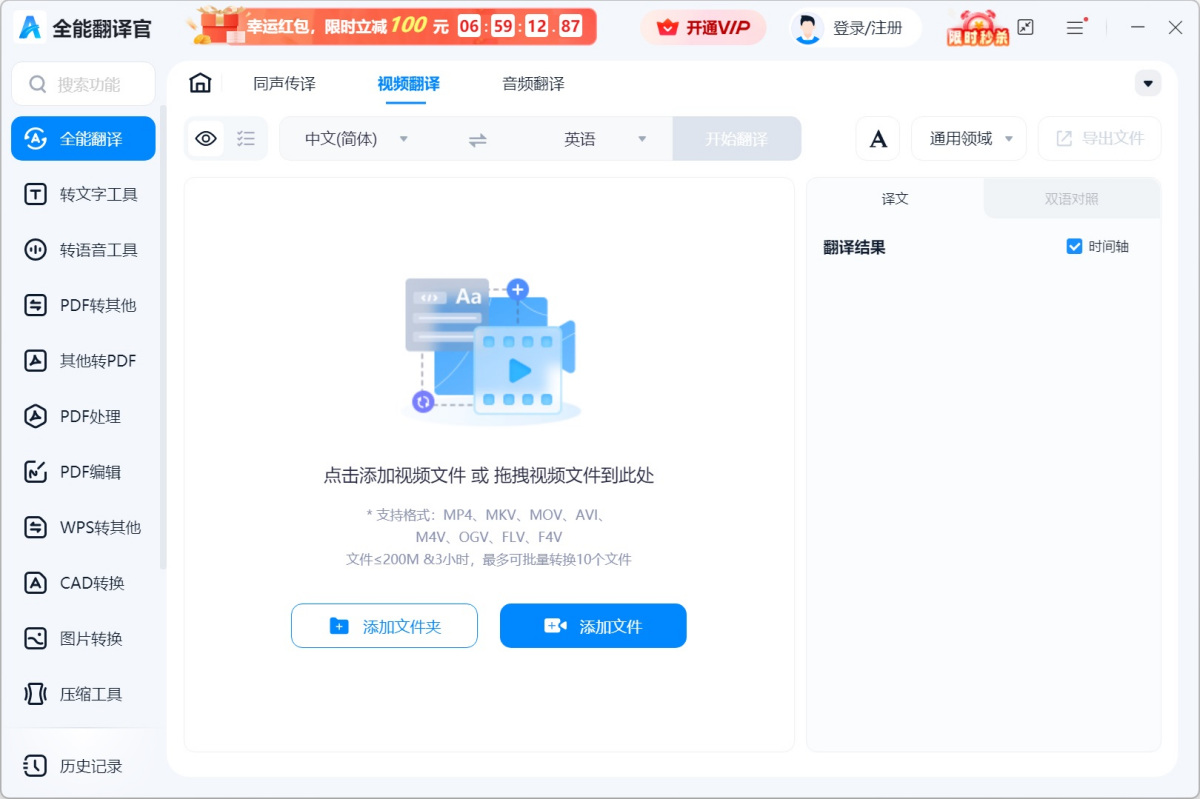Switch to the 同声传译 tab

284,84
